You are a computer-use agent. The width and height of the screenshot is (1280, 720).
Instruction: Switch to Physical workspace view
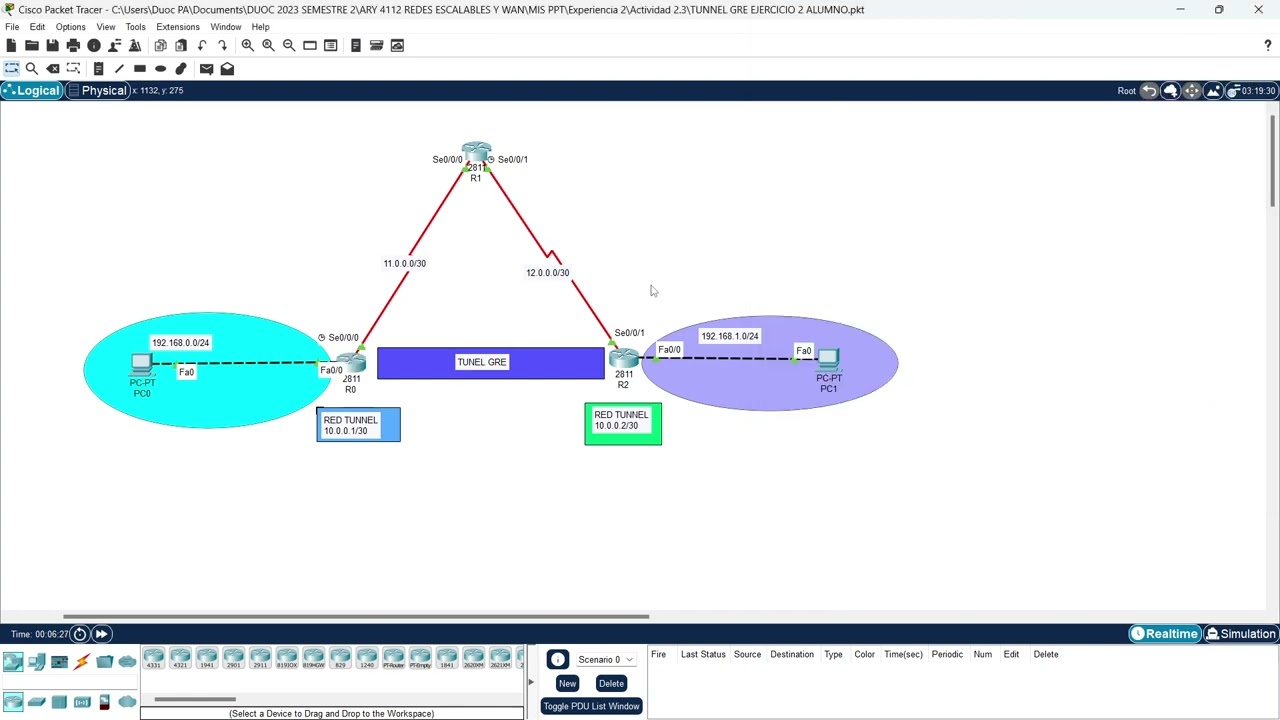97,91
